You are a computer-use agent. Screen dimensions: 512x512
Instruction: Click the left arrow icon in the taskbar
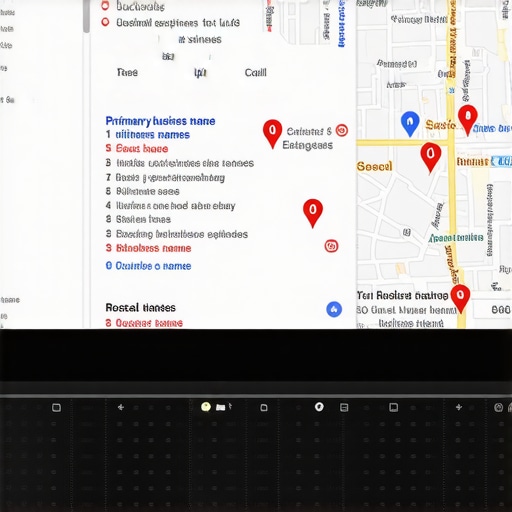(x=121, y=407)
